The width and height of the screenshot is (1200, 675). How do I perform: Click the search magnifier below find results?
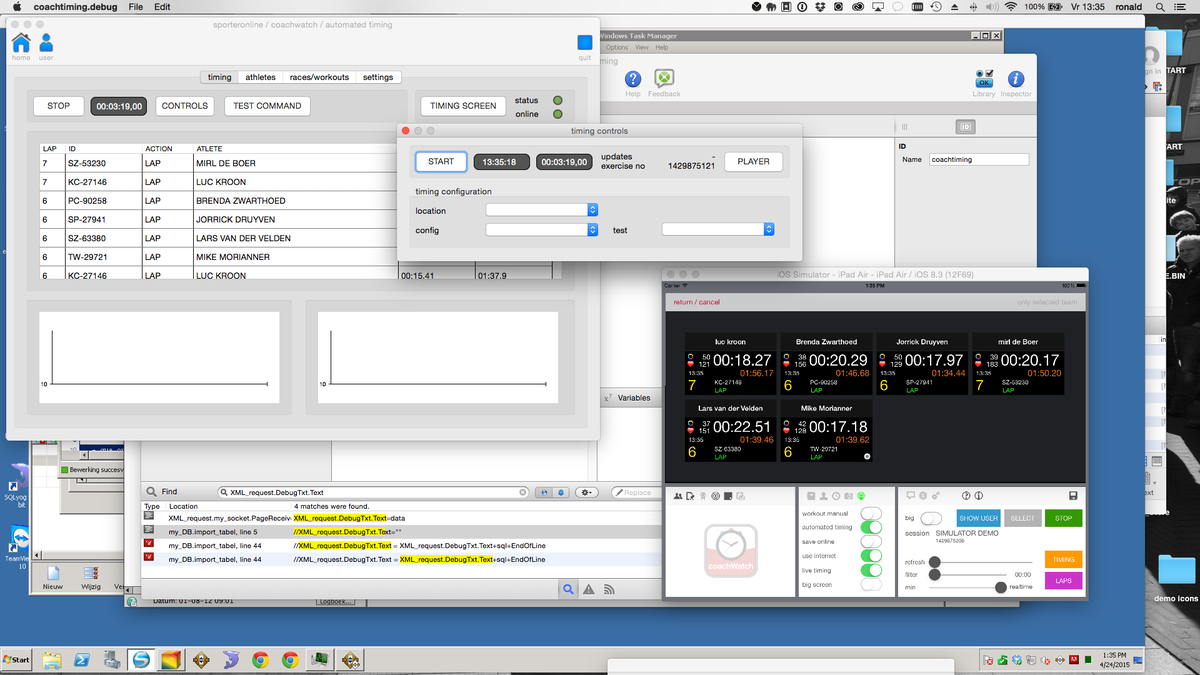(568, 590)
